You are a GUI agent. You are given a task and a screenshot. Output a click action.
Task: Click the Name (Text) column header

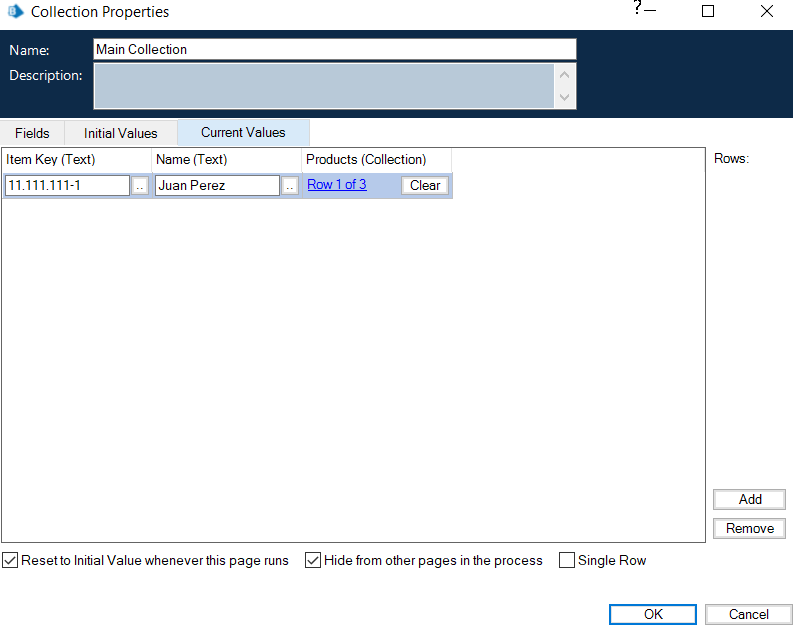tap(227, 160)
